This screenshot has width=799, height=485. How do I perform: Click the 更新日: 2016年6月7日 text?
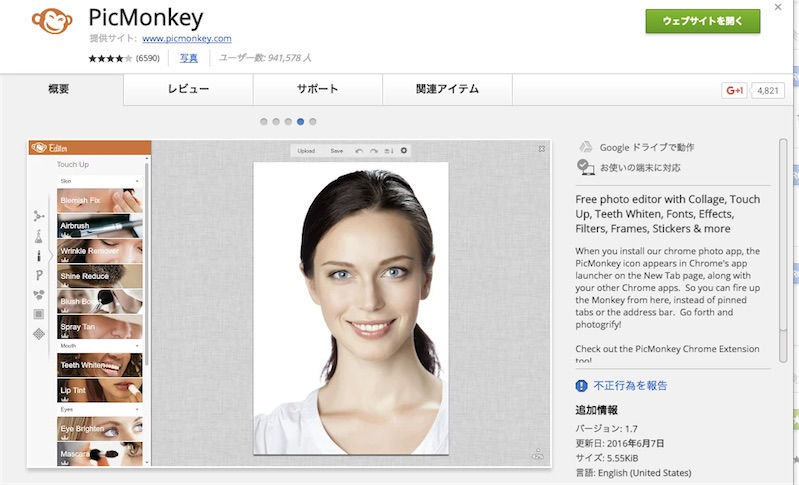pyautogui.click(x=620, y=443)
